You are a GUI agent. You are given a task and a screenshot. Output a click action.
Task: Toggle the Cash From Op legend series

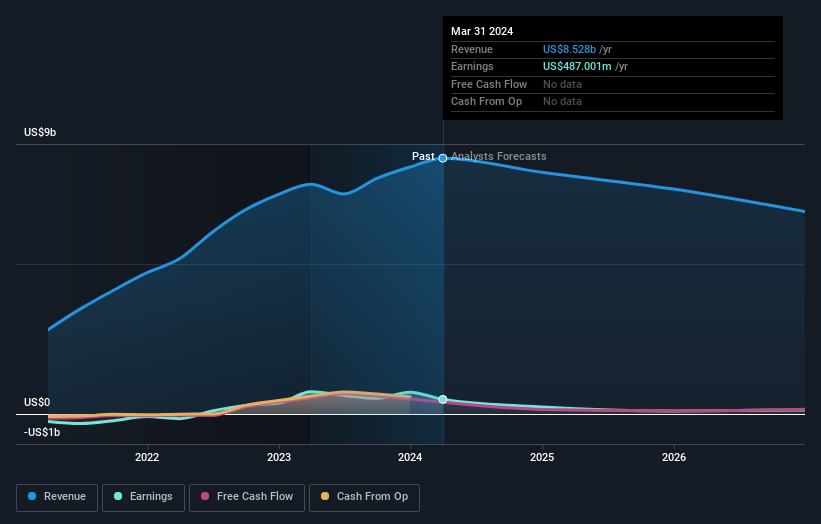[x=364, y=497]
